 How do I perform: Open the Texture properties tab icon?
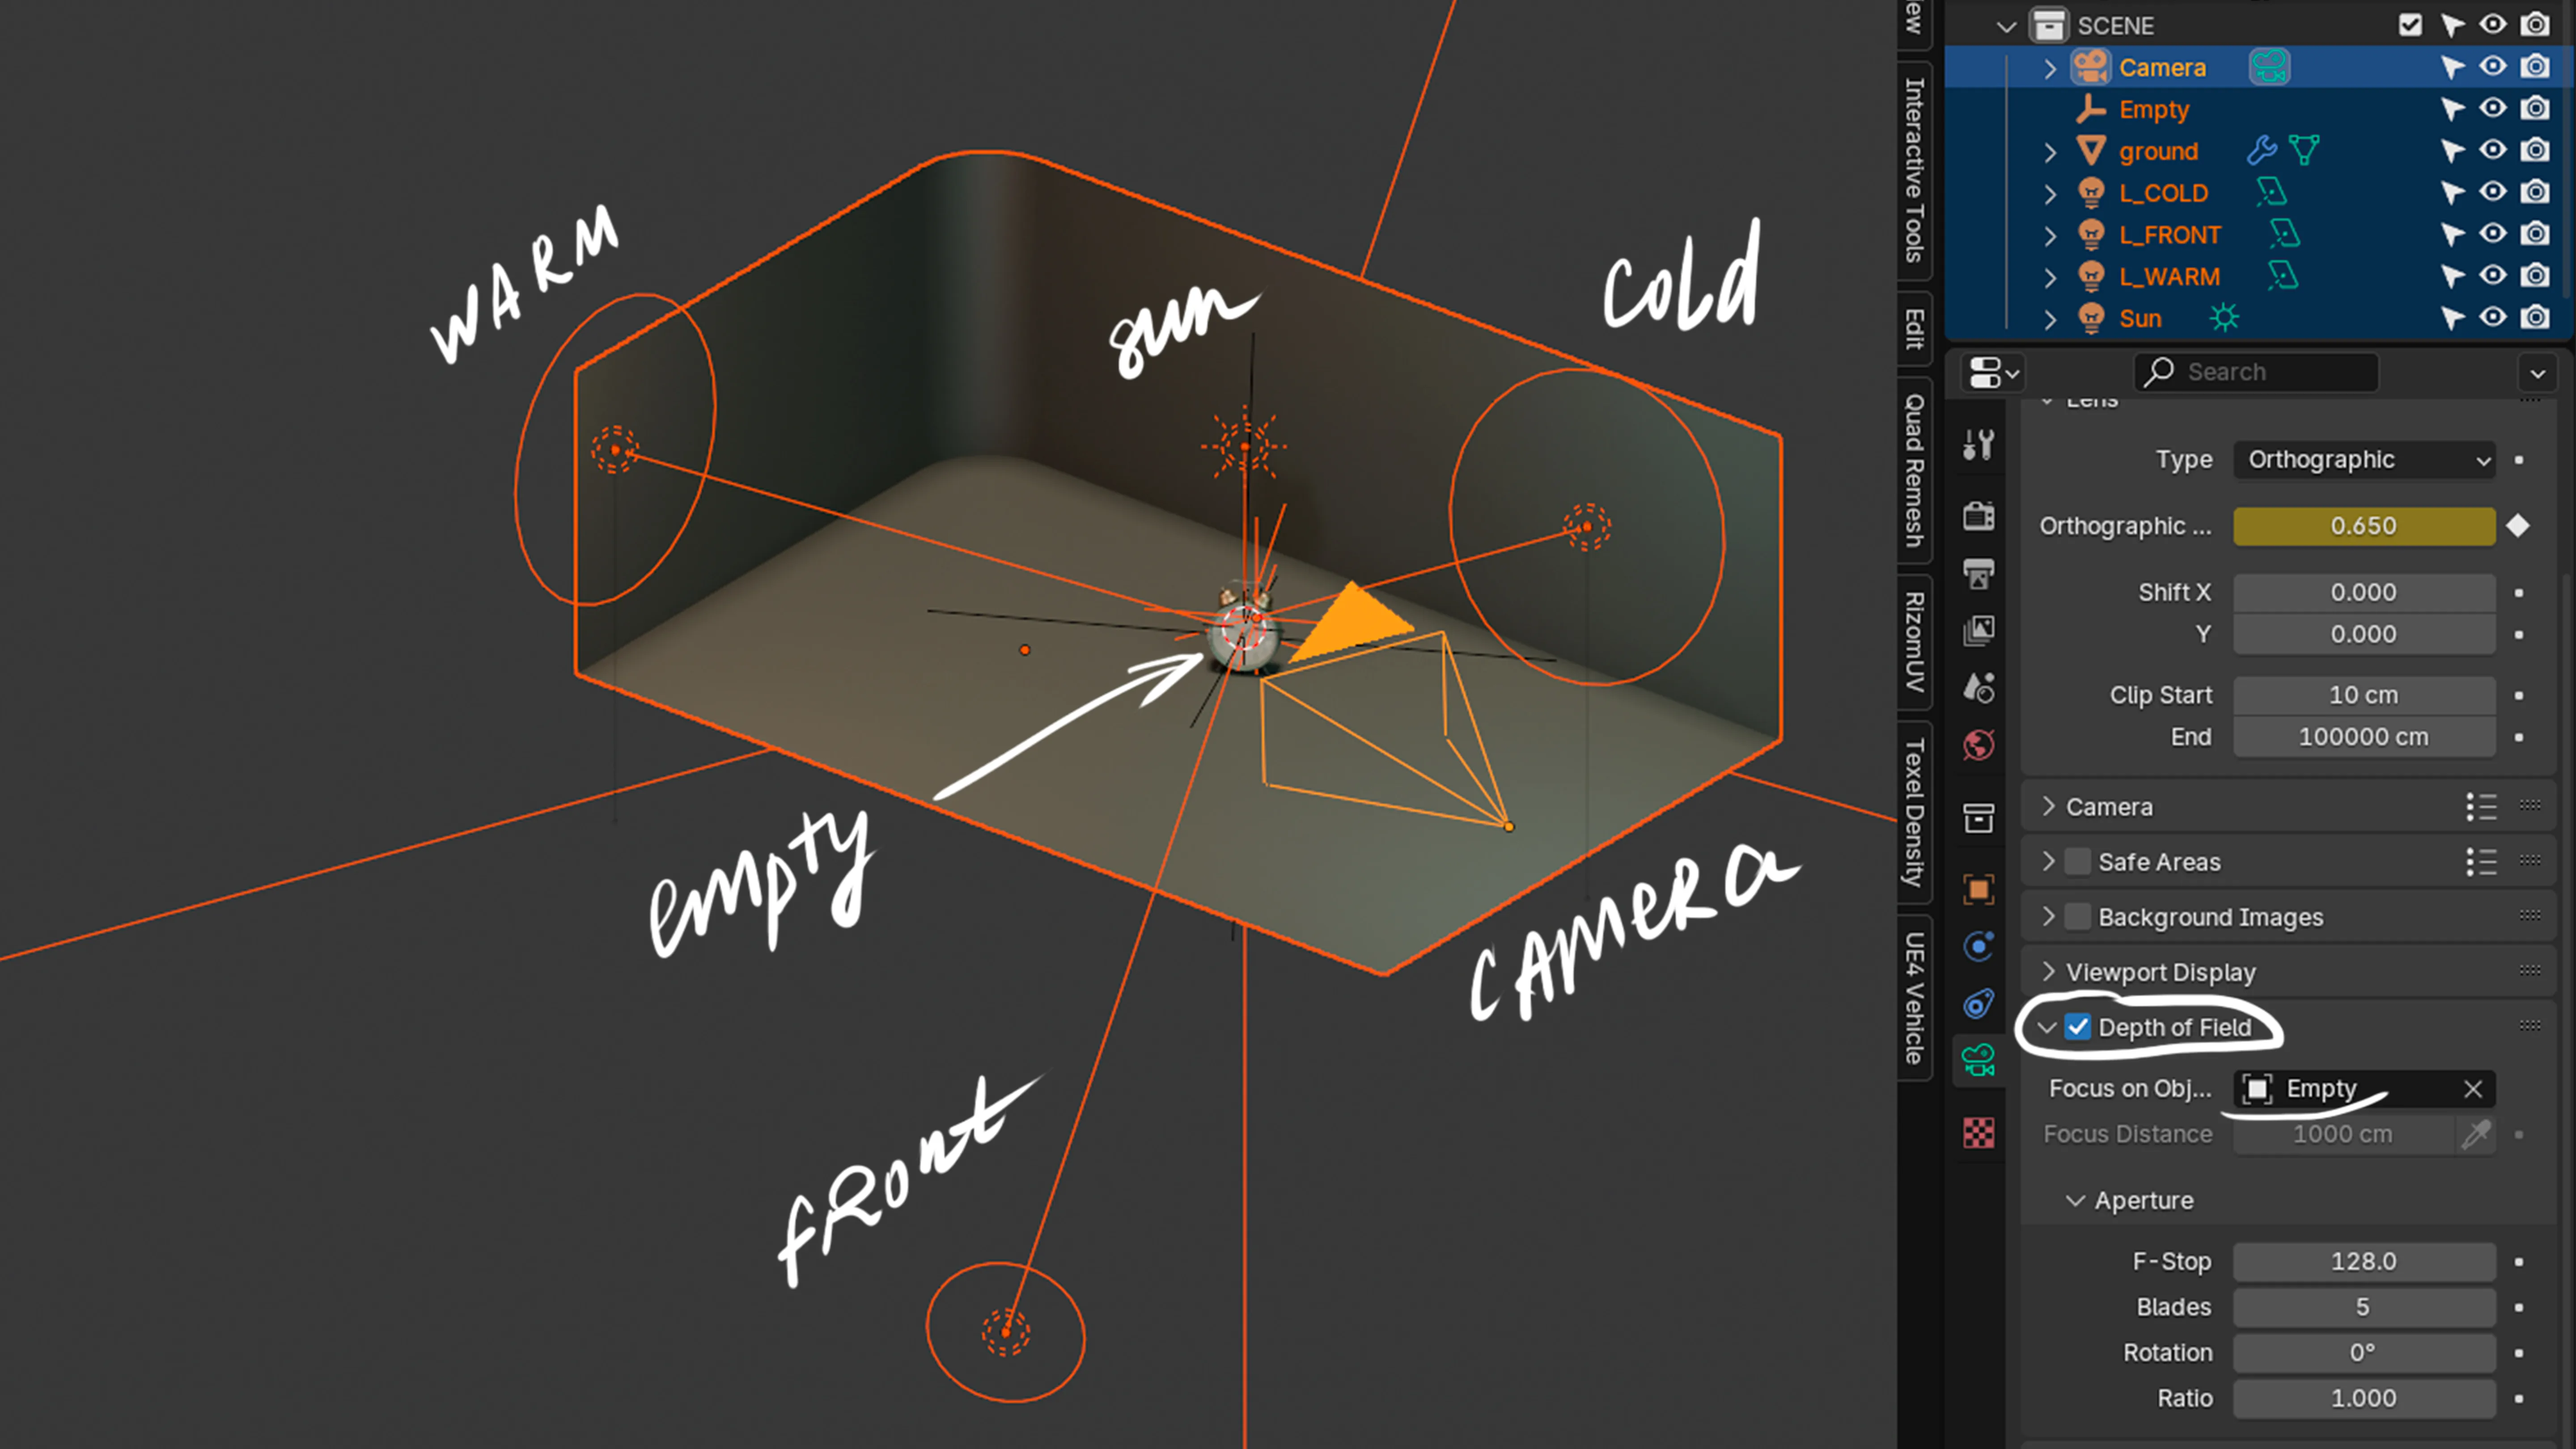pos(1978,1133)
